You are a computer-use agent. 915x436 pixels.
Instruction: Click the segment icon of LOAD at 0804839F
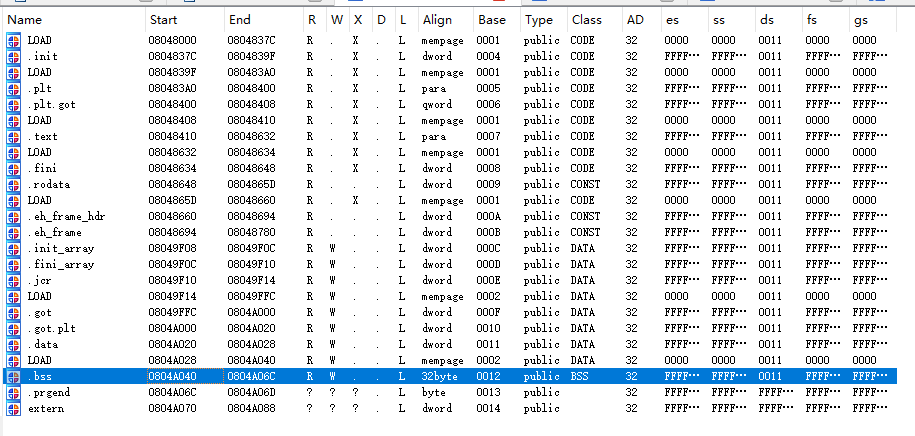point(13,72)
